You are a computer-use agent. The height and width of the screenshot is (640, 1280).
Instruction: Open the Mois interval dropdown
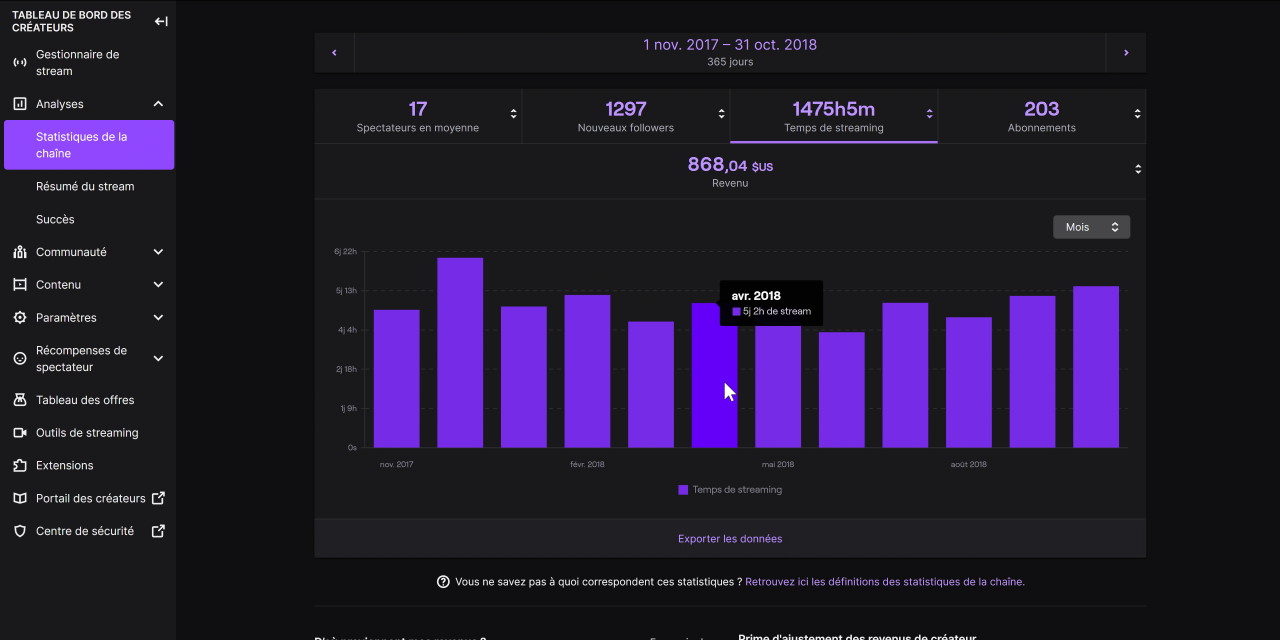point(1091,227)
